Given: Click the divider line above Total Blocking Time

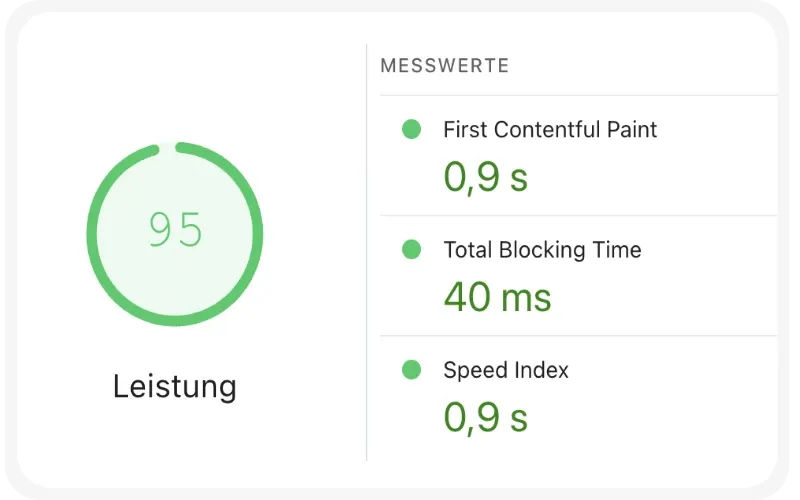Looking at the screenshot, I should click(578, 215).
